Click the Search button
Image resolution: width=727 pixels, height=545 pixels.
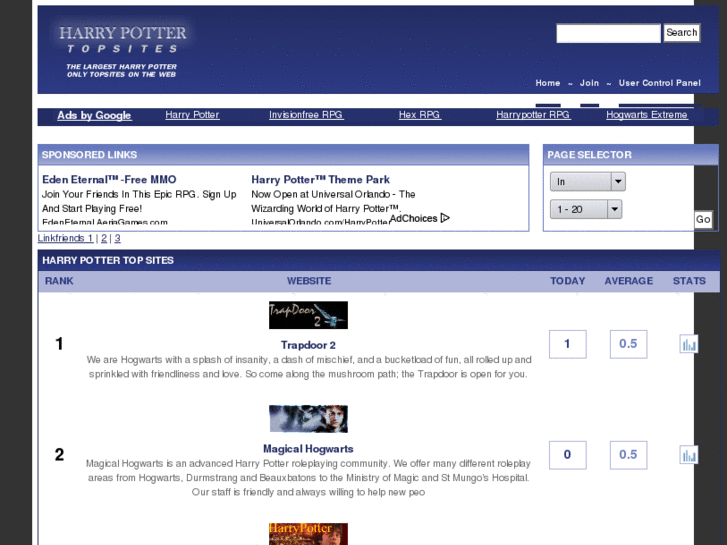pos(682,33)
